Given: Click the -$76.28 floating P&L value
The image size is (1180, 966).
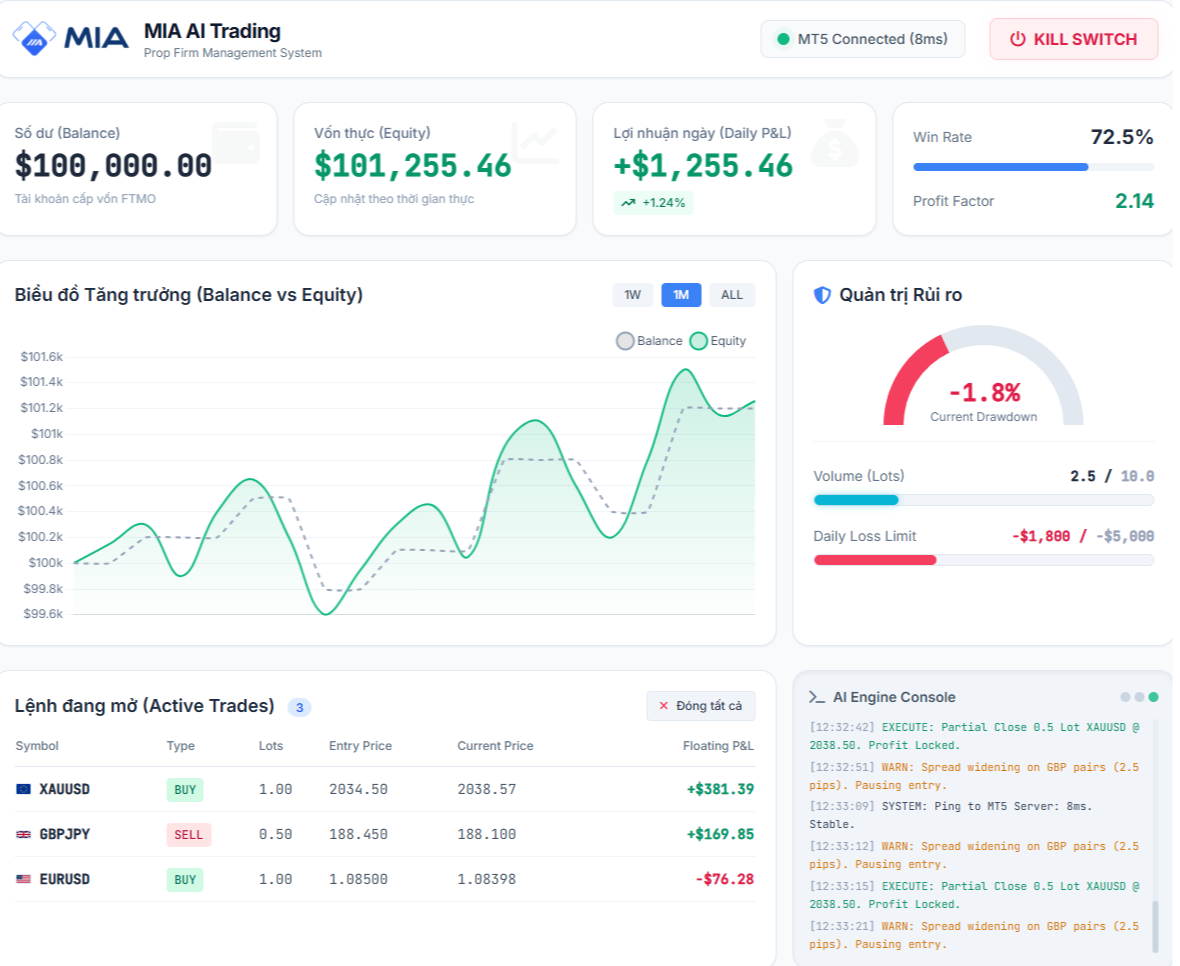Looking at the screenshot, I should 725,879.
